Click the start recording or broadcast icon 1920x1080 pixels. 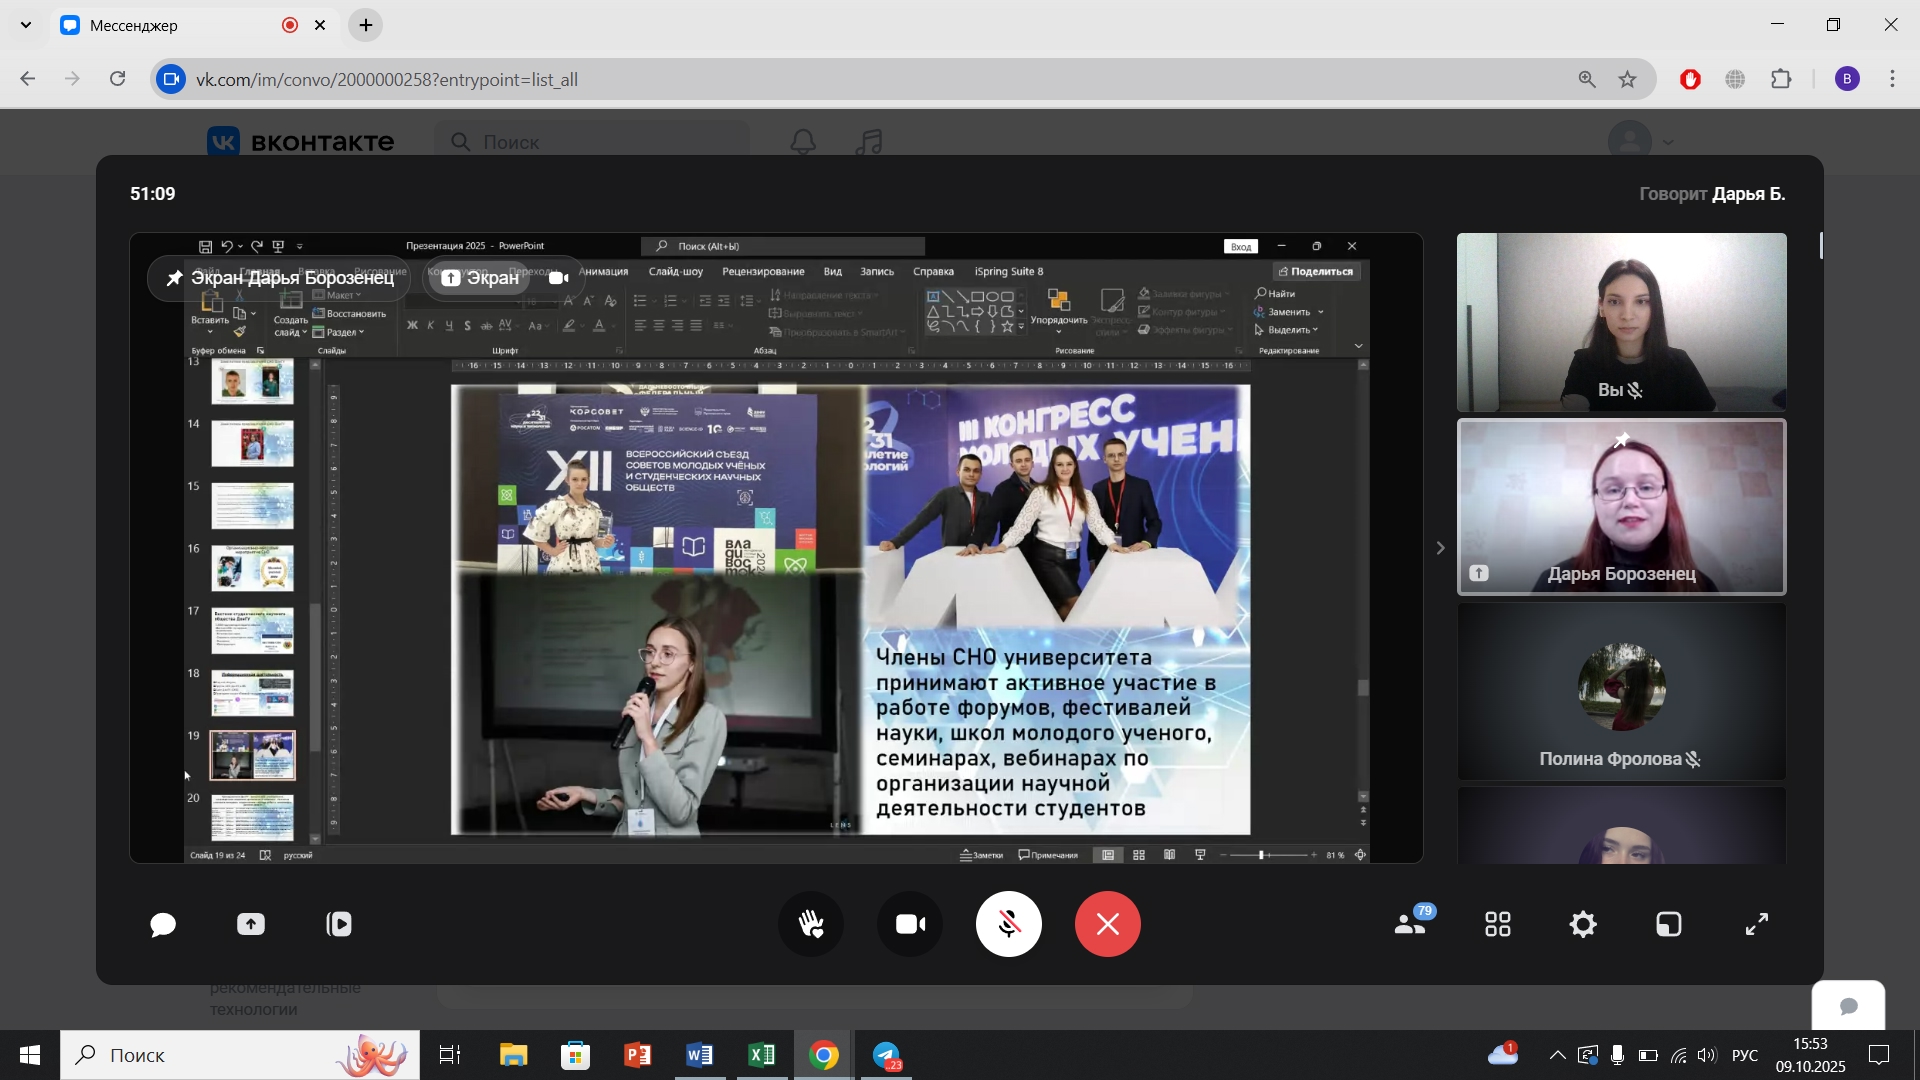(339, 925)
